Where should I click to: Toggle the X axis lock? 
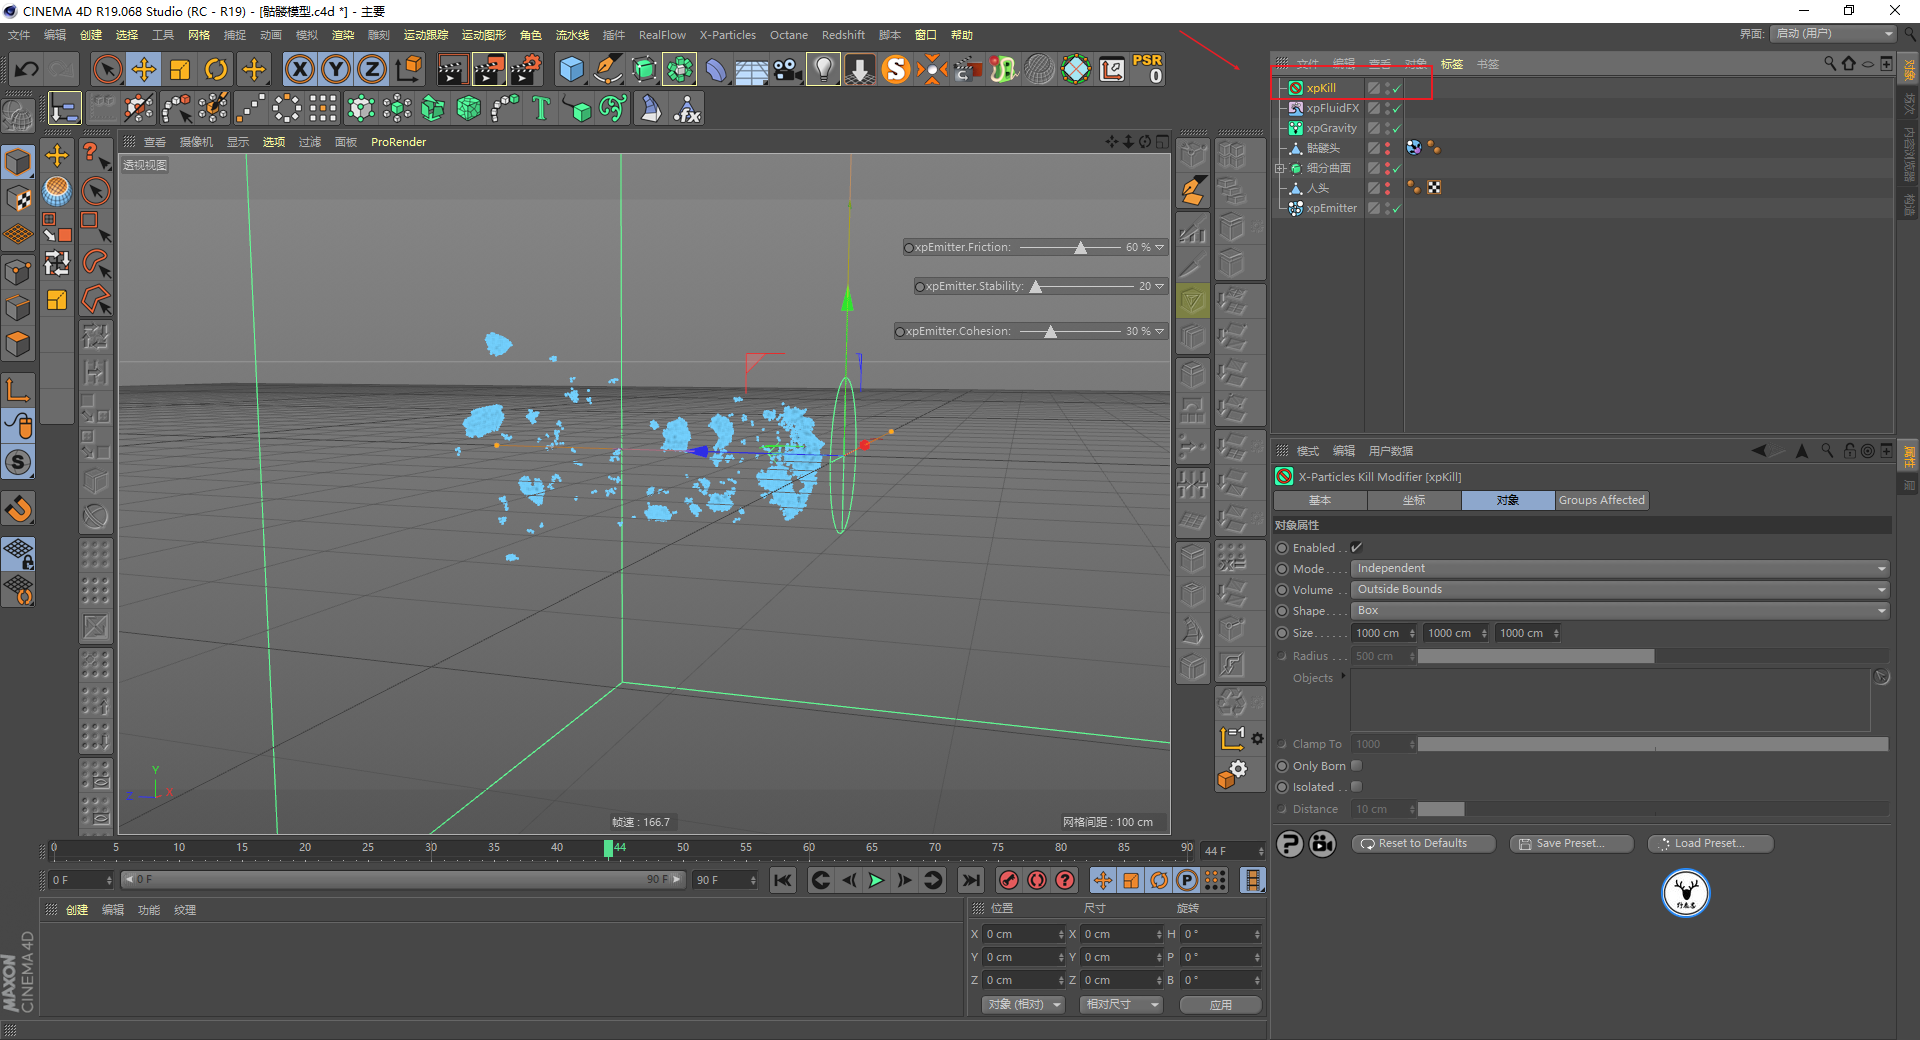(299, 69)
